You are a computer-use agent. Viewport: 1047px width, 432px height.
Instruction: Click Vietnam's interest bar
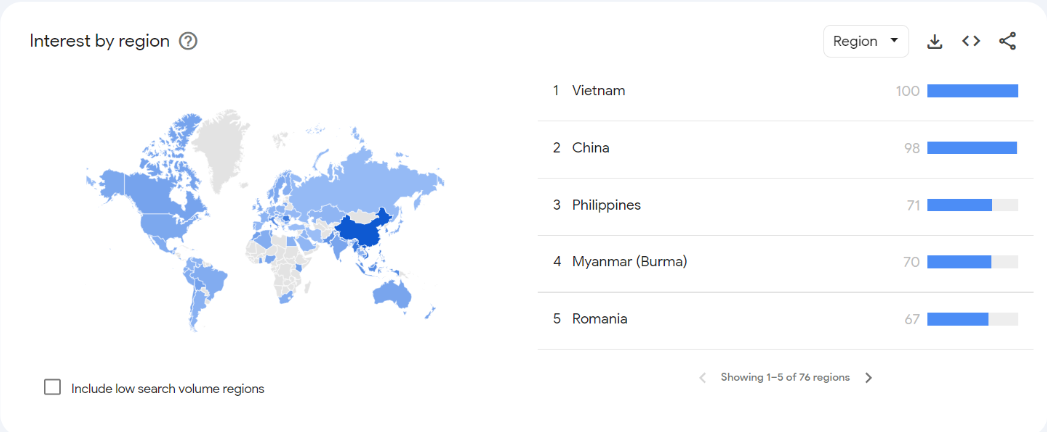pyautogui.click(x=972, y=91)
